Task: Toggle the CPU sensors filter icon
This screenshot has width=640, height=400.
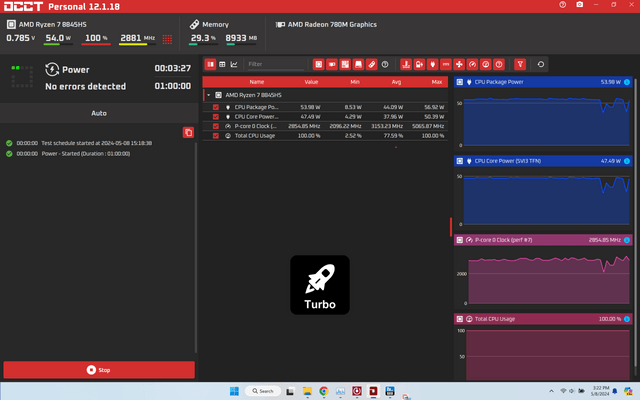Action: (318, 64)
